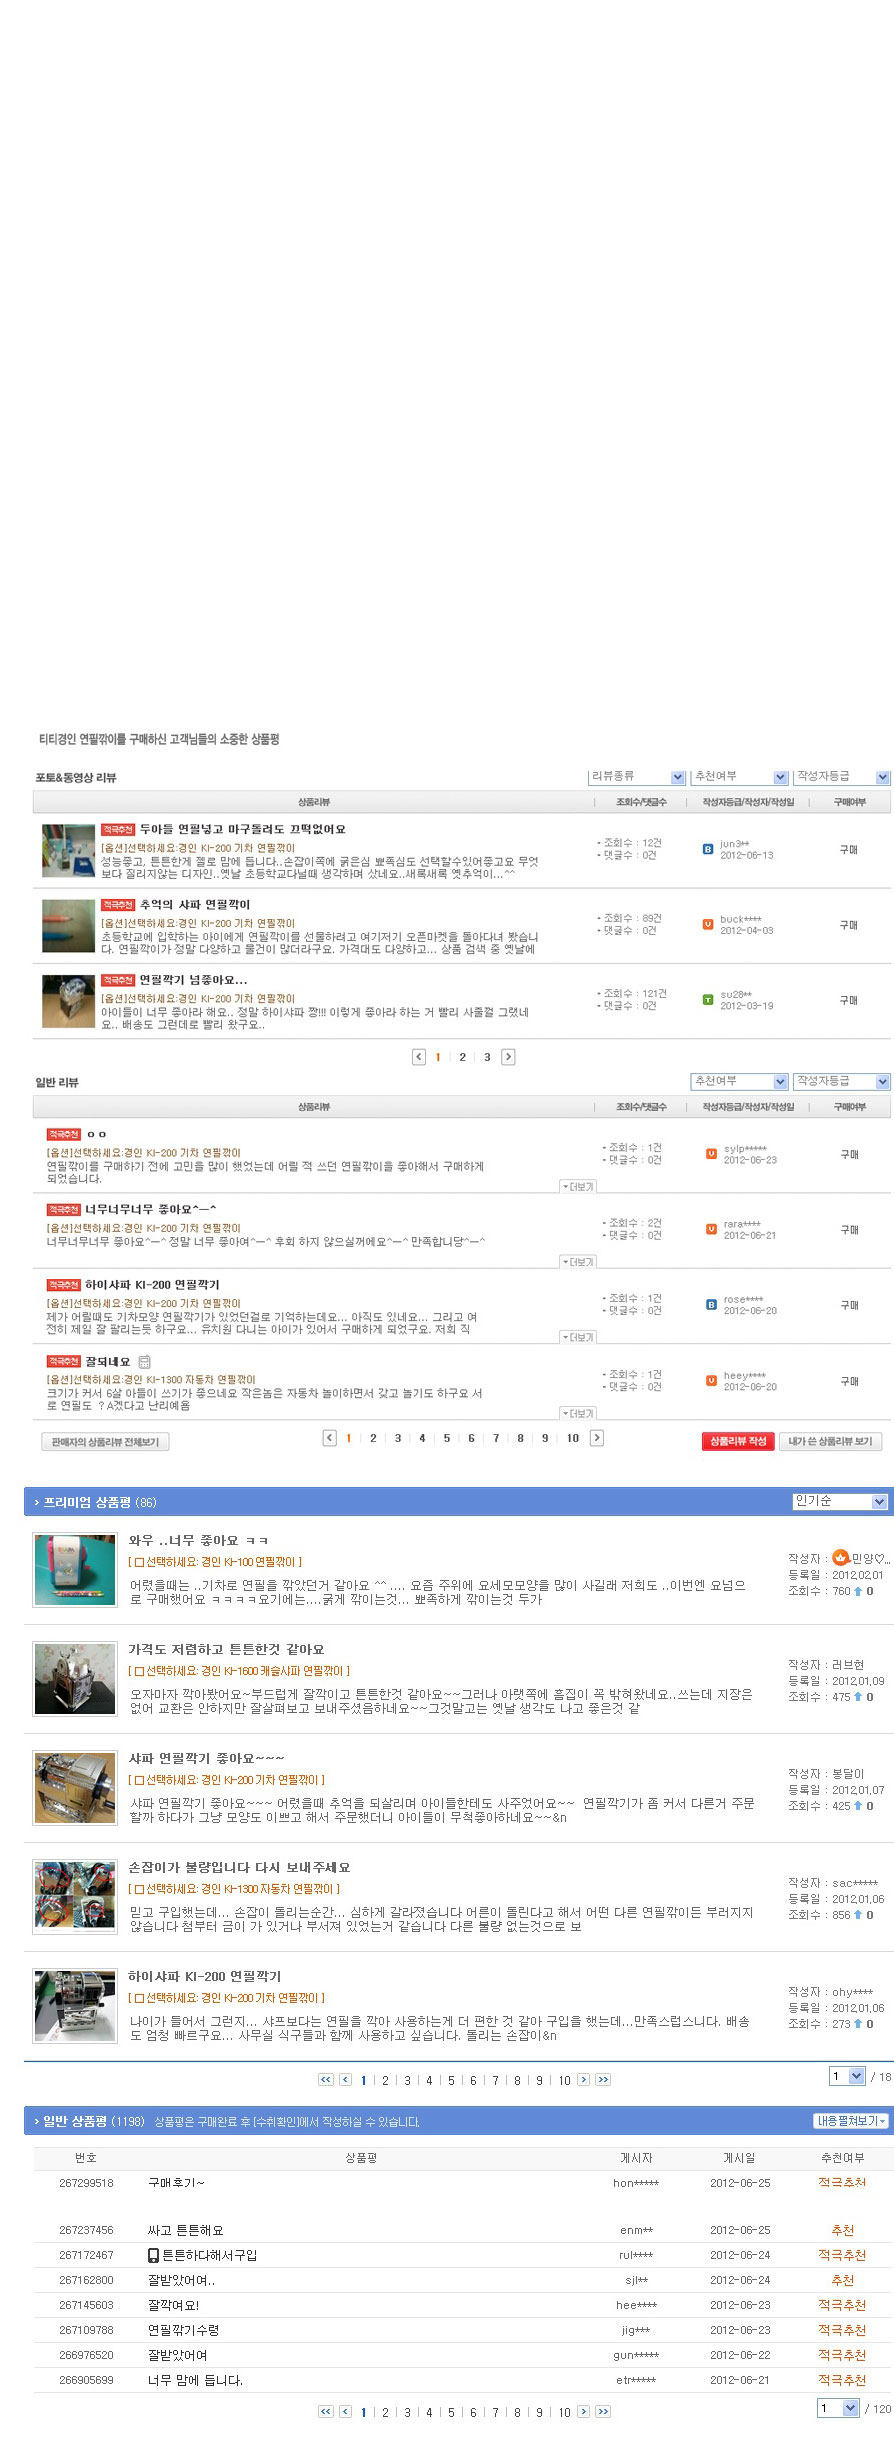The image size is (894, 2444).
Task: Go to page 2 of photo reviews
Action: (x=462, y=1057)
